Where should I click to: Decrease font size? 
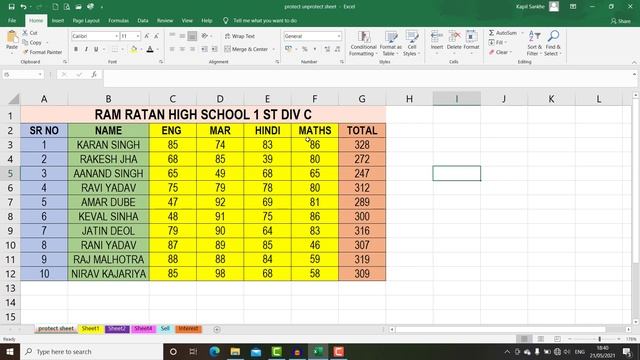156,36
